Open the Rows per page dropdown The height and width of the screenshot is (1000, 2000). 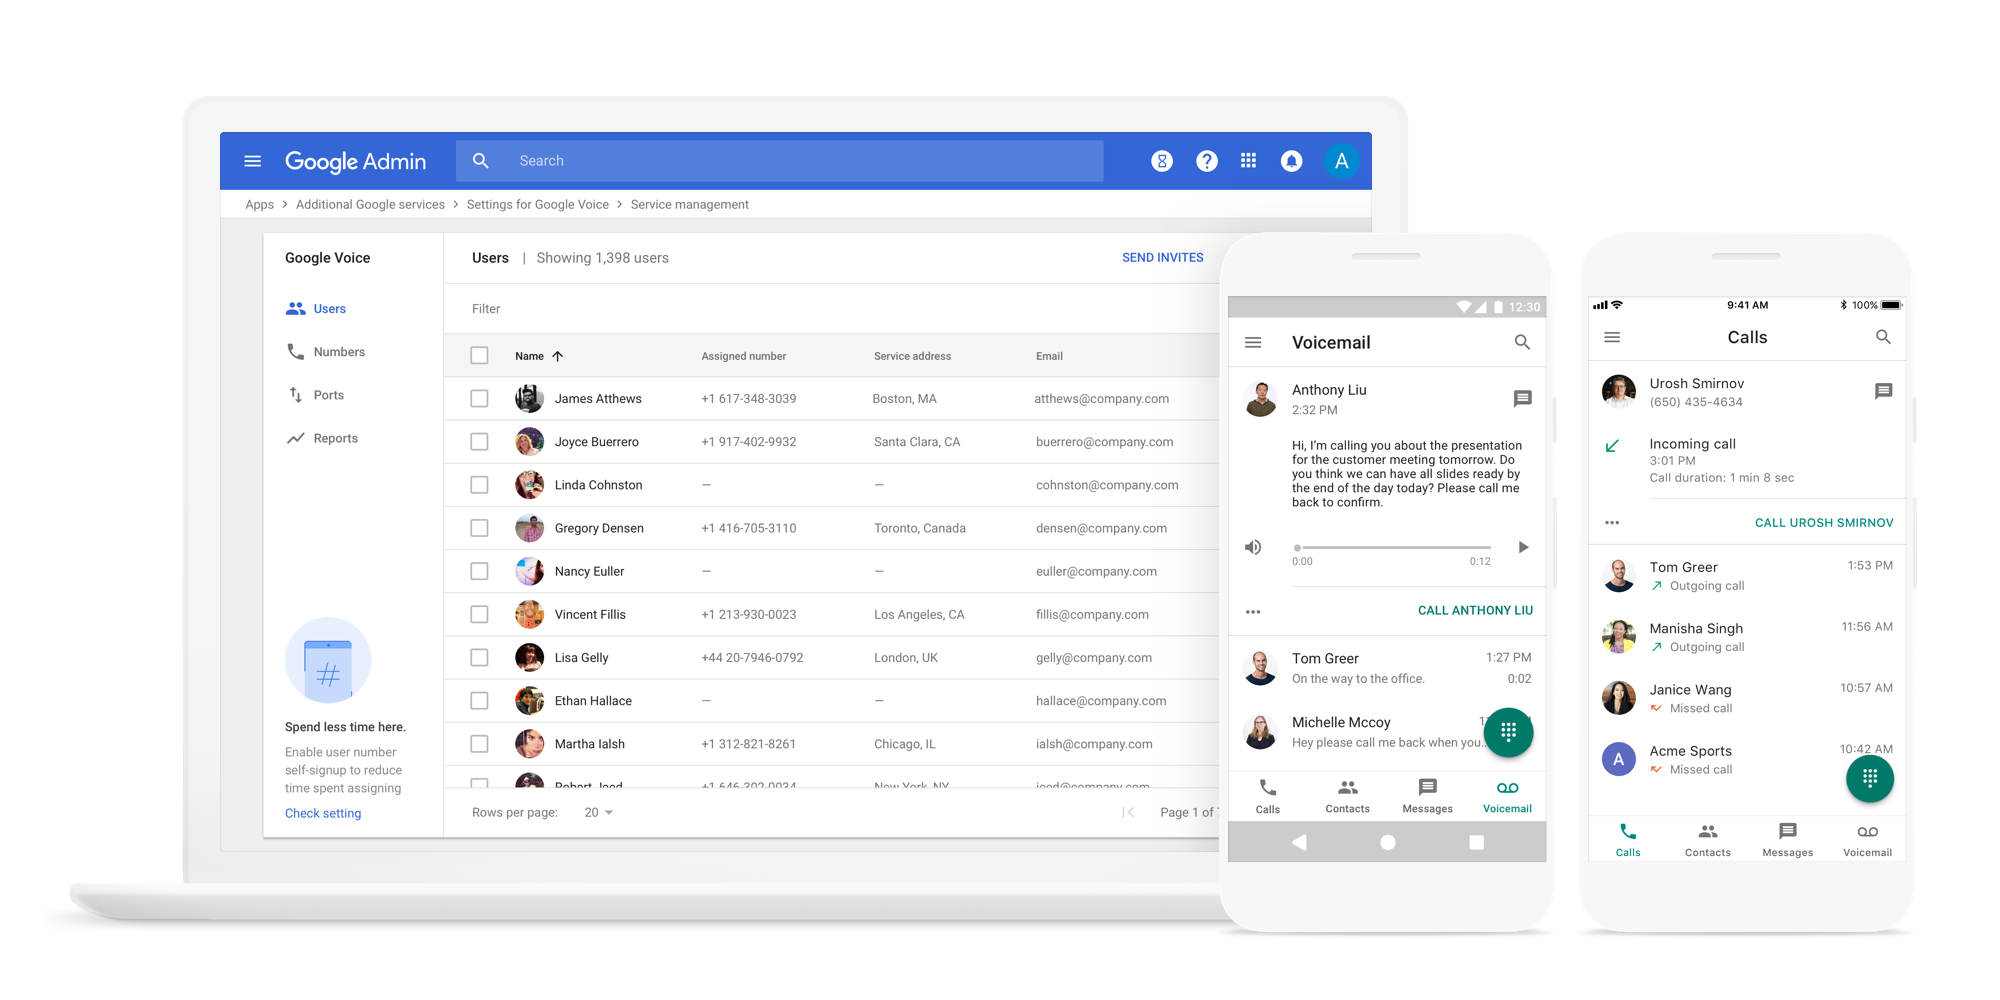pyautogui.click(x=599, y=813)
